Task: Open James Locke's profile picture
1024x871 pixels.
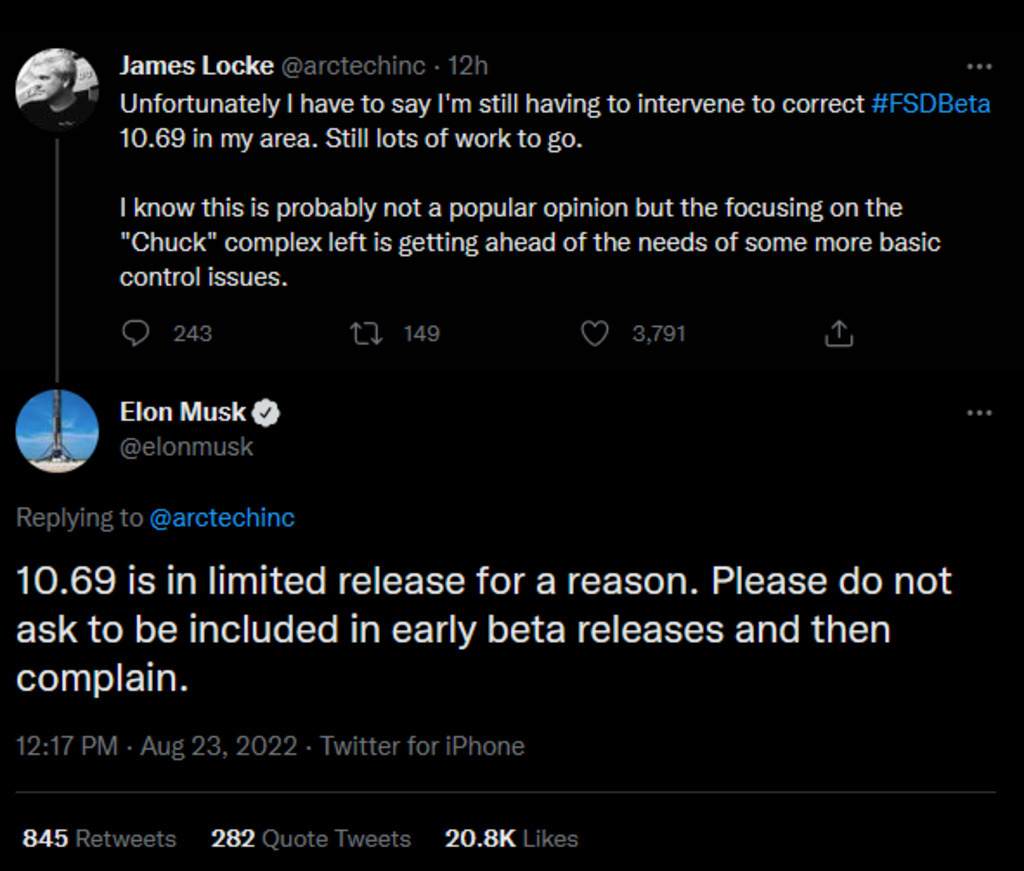Action: (57, 90)
